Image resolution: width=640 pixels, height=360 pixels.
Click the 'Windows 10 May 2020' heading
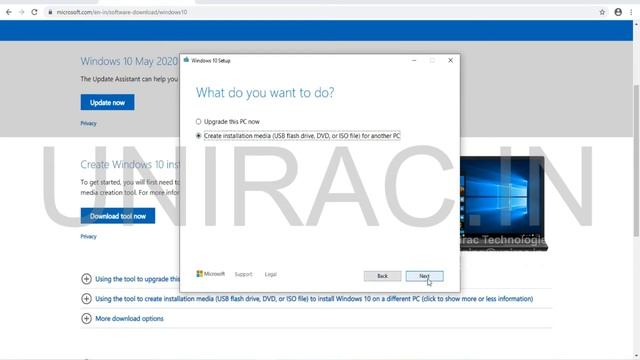tap(129, 61)
